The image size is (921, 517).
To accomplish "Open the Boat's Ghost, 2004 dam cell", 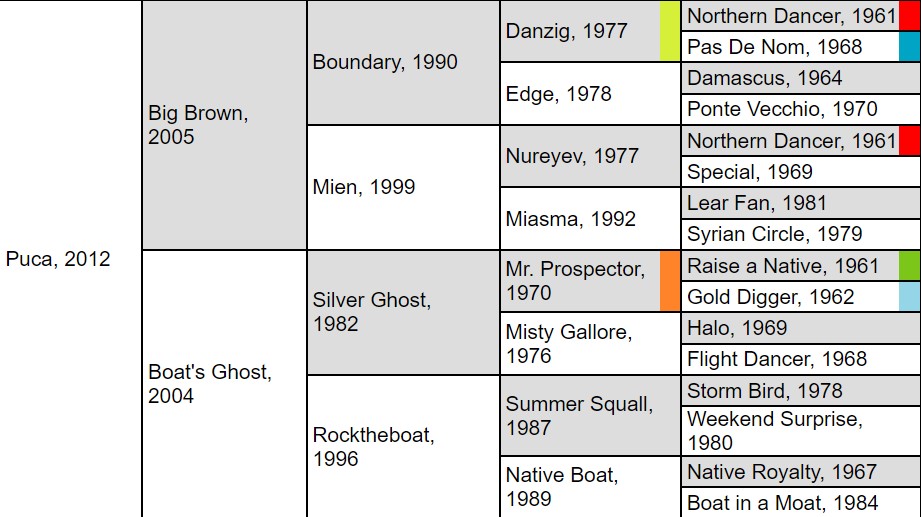I will [224, 384].
